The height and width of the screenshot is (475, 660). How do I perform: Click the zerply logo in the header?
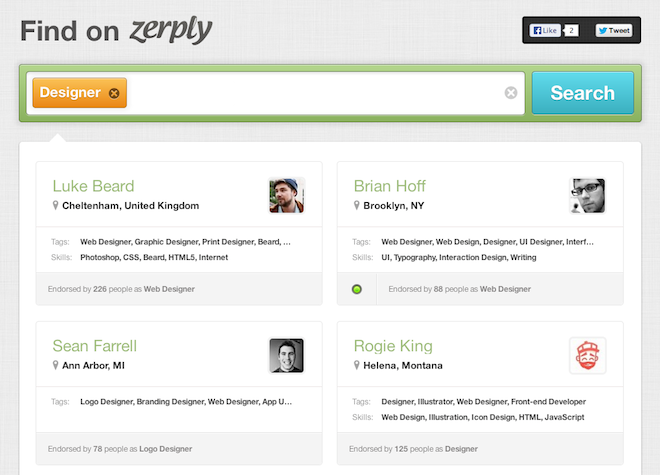171,31
